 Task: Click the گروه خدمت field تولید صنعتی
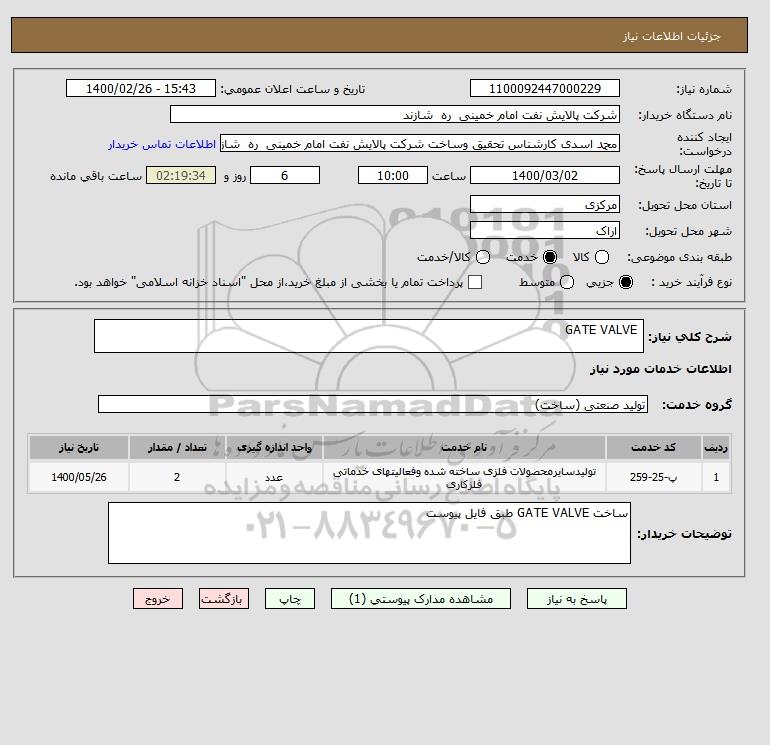coord(373,404)
